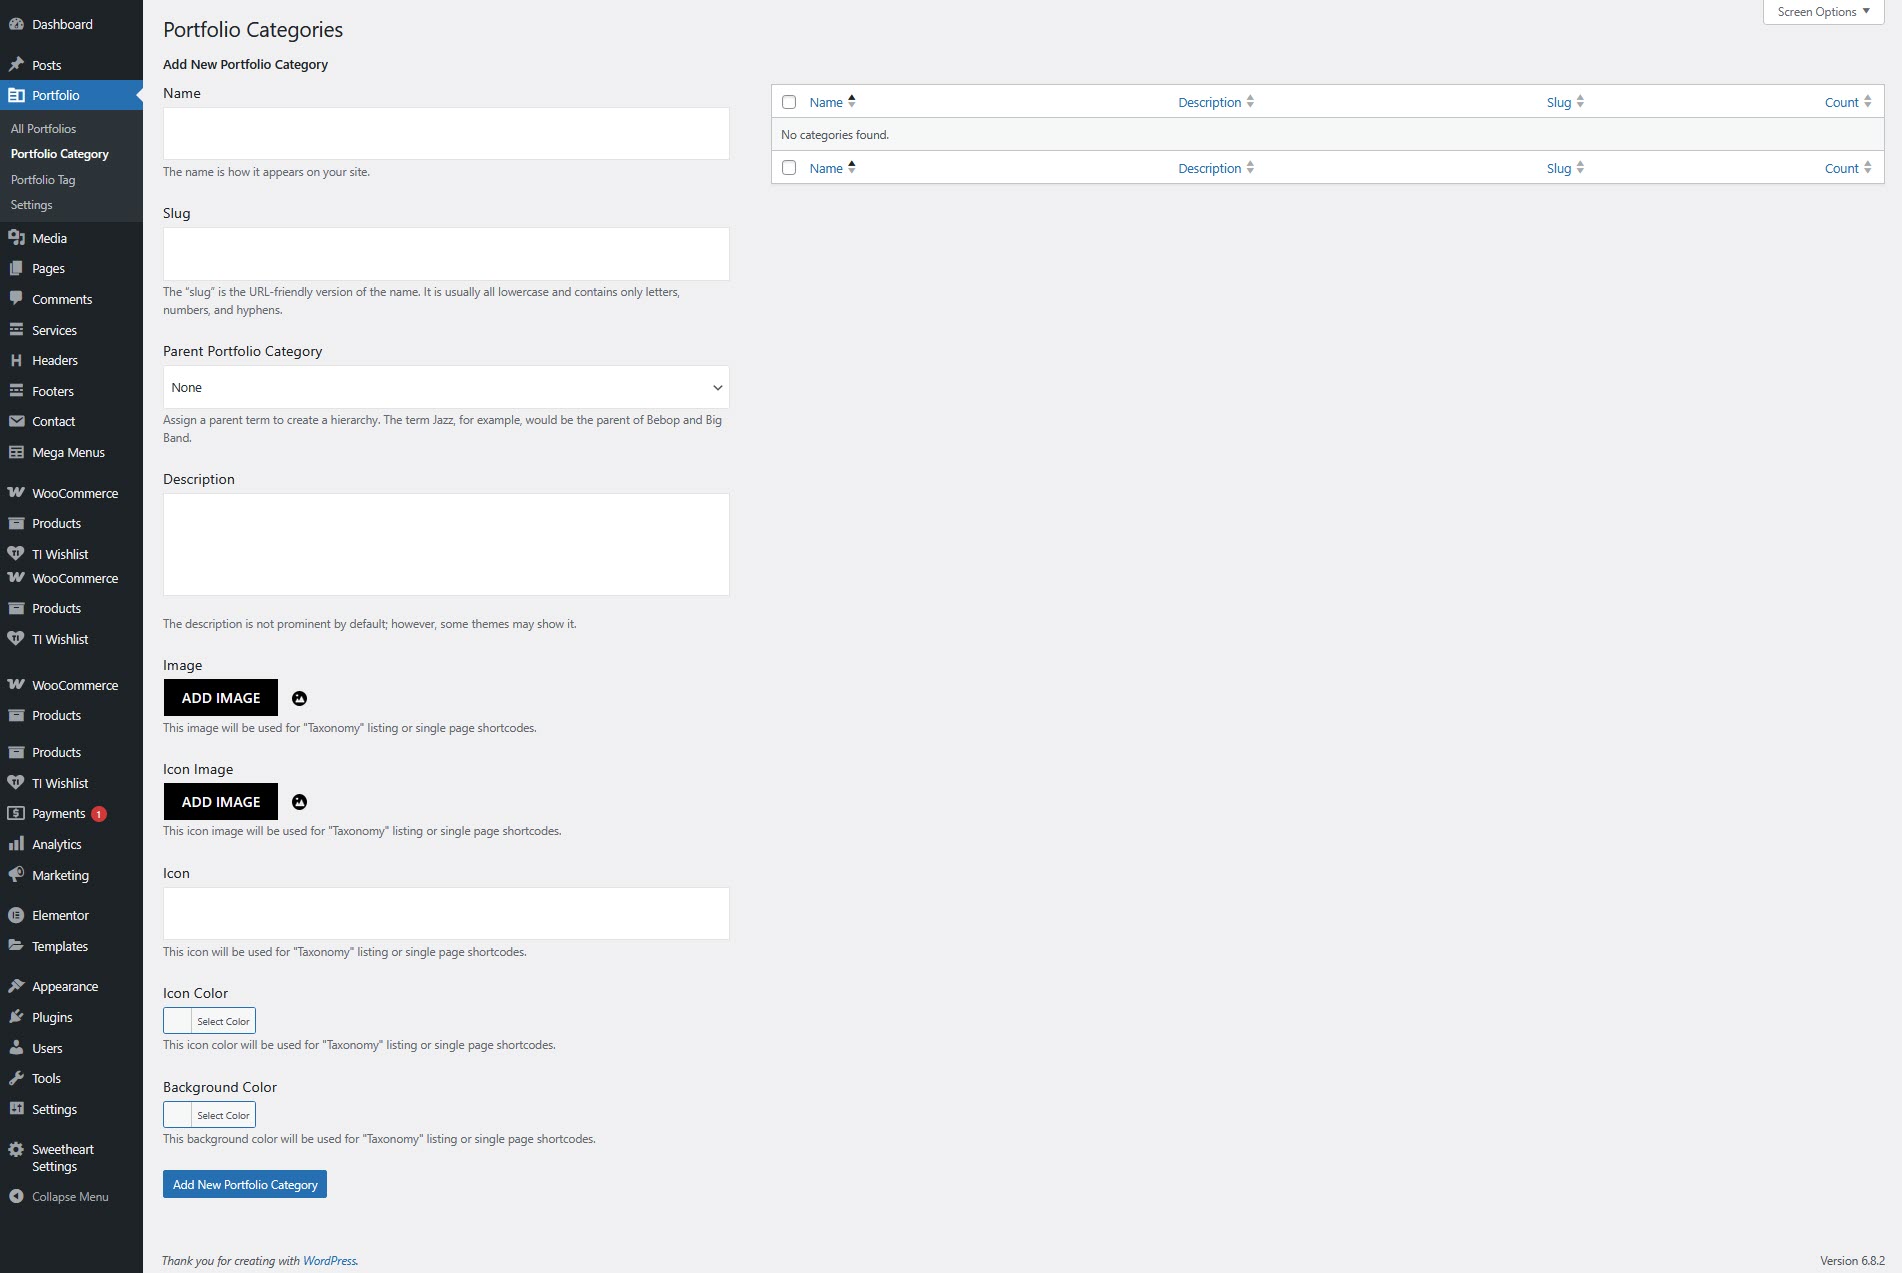The height and width of the screenshot is (1273, 1902).
Task: Sort by Name in the table footer
Action: [832, 168]
